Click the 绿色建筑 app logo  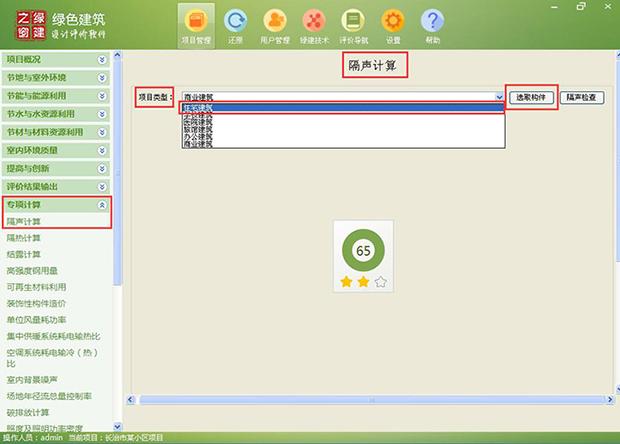coord(60,25)
